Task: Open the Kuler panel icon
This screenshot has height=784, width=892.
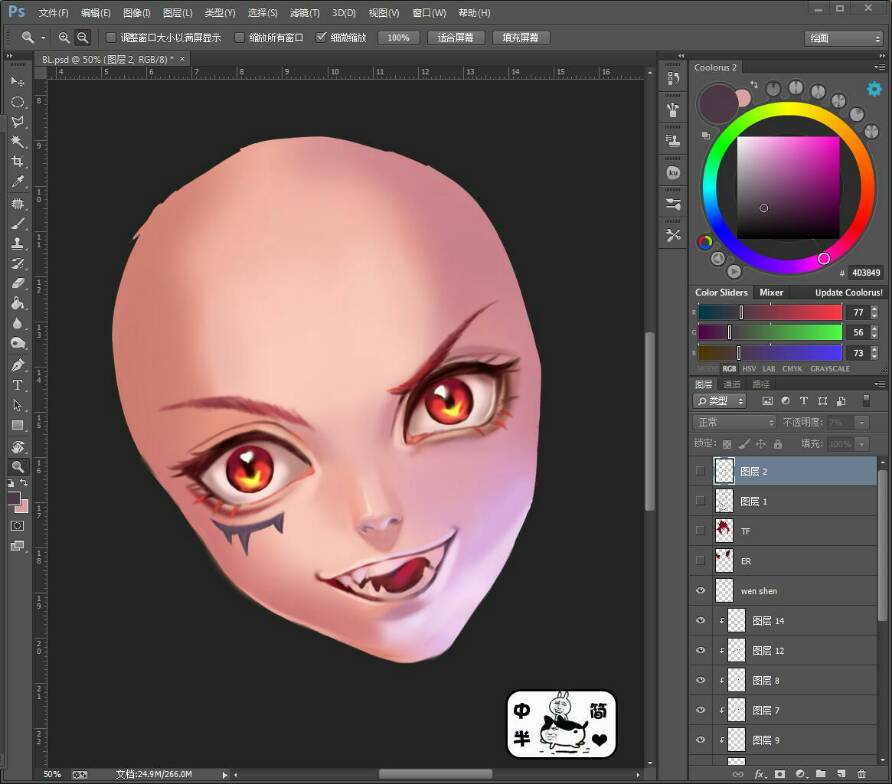Action: [x=673, y=172]
